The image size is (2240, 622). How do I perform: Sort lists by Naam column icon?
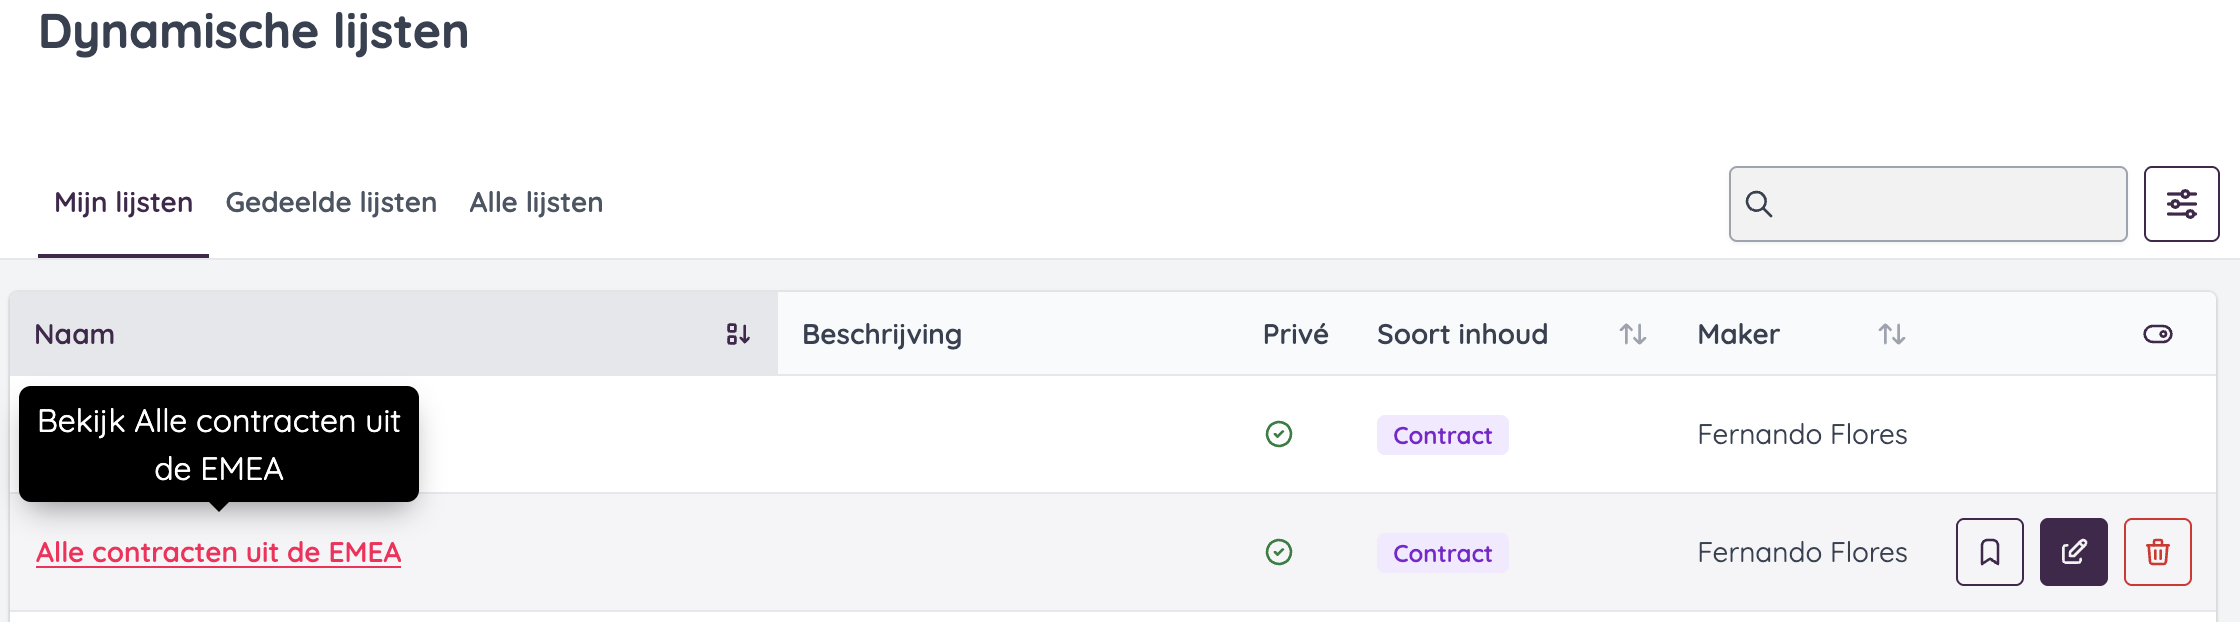(738, 334)
